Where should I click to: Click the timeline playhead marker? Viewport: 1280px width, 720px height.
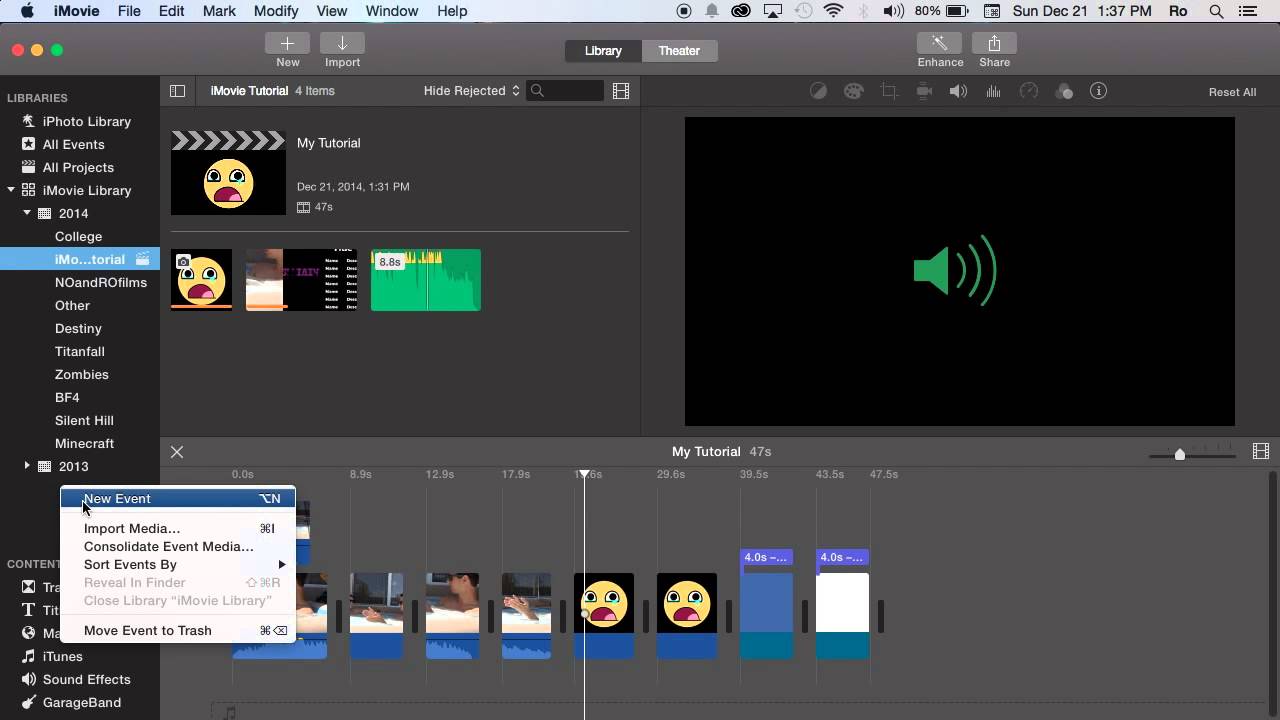coord(585,474)
